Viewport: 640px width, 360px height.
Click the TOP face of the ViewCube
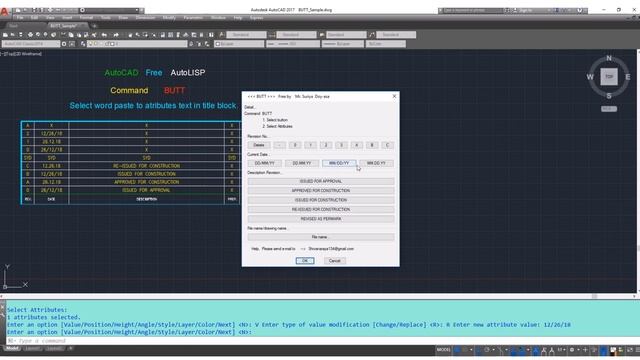tap(609, 77)
